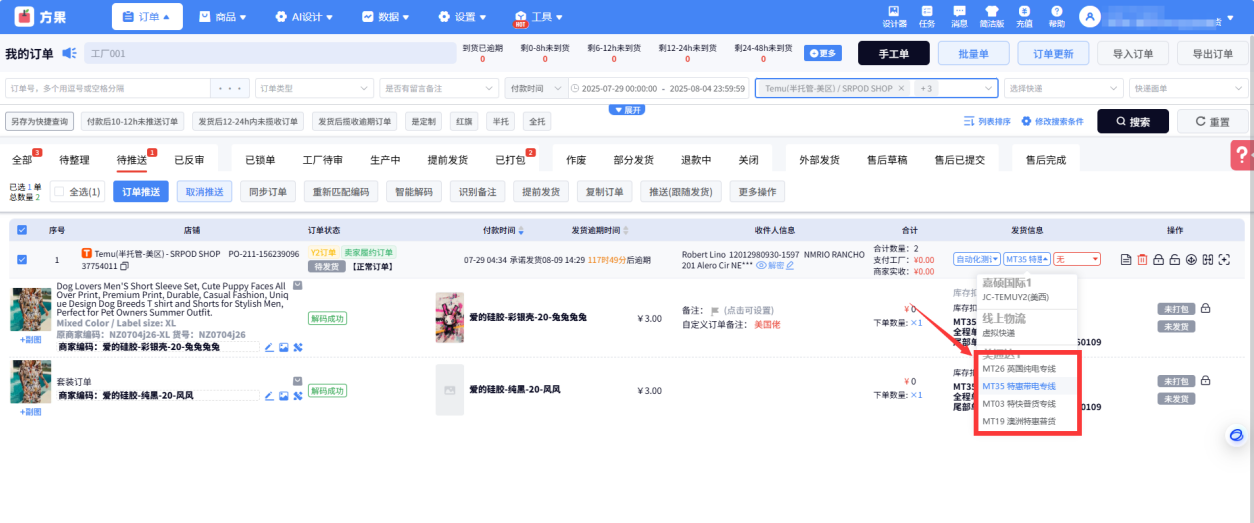Select MT26 英国纯电专线 from shipping list
This screenshot has height=523, width=1254.
(1019, 369)
